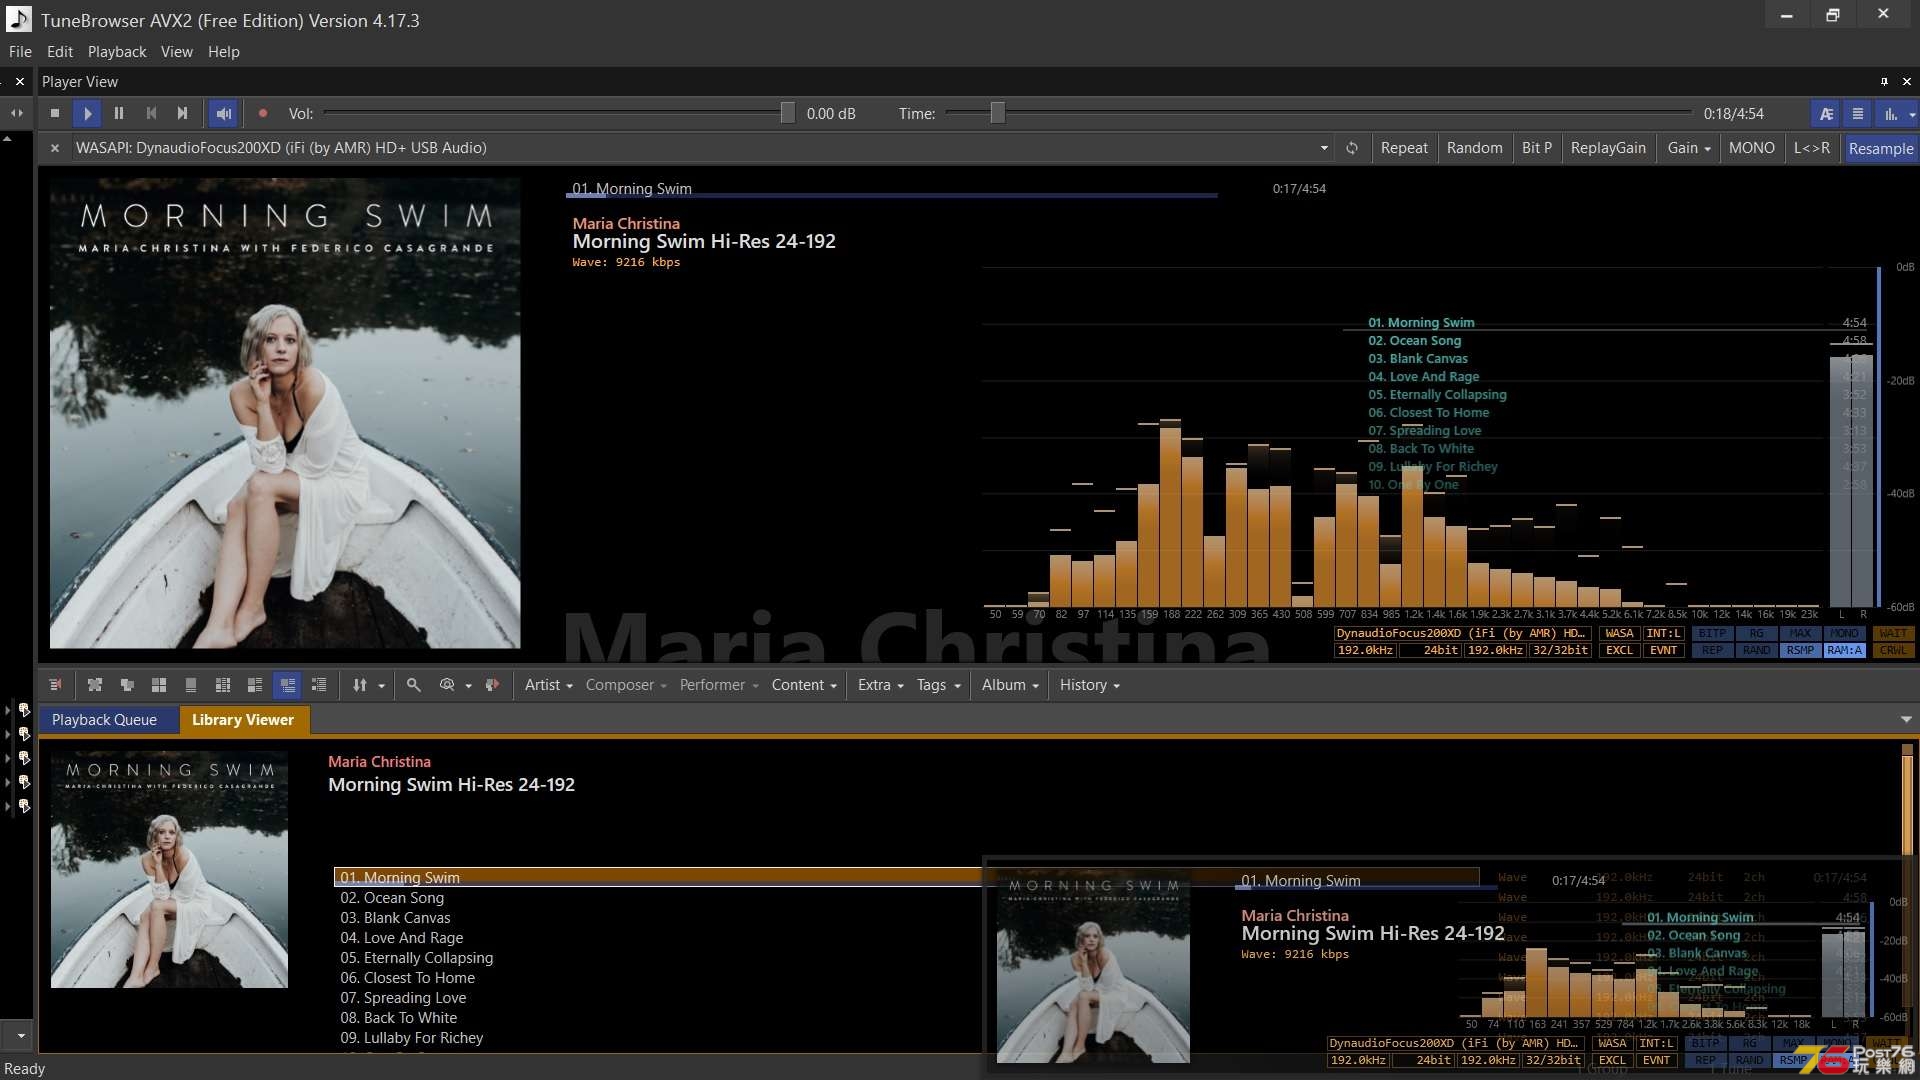Select the grid tiles view icon
Image resolution: width=1920 pixels, height=1080 pixels.
tap(159, 685)
